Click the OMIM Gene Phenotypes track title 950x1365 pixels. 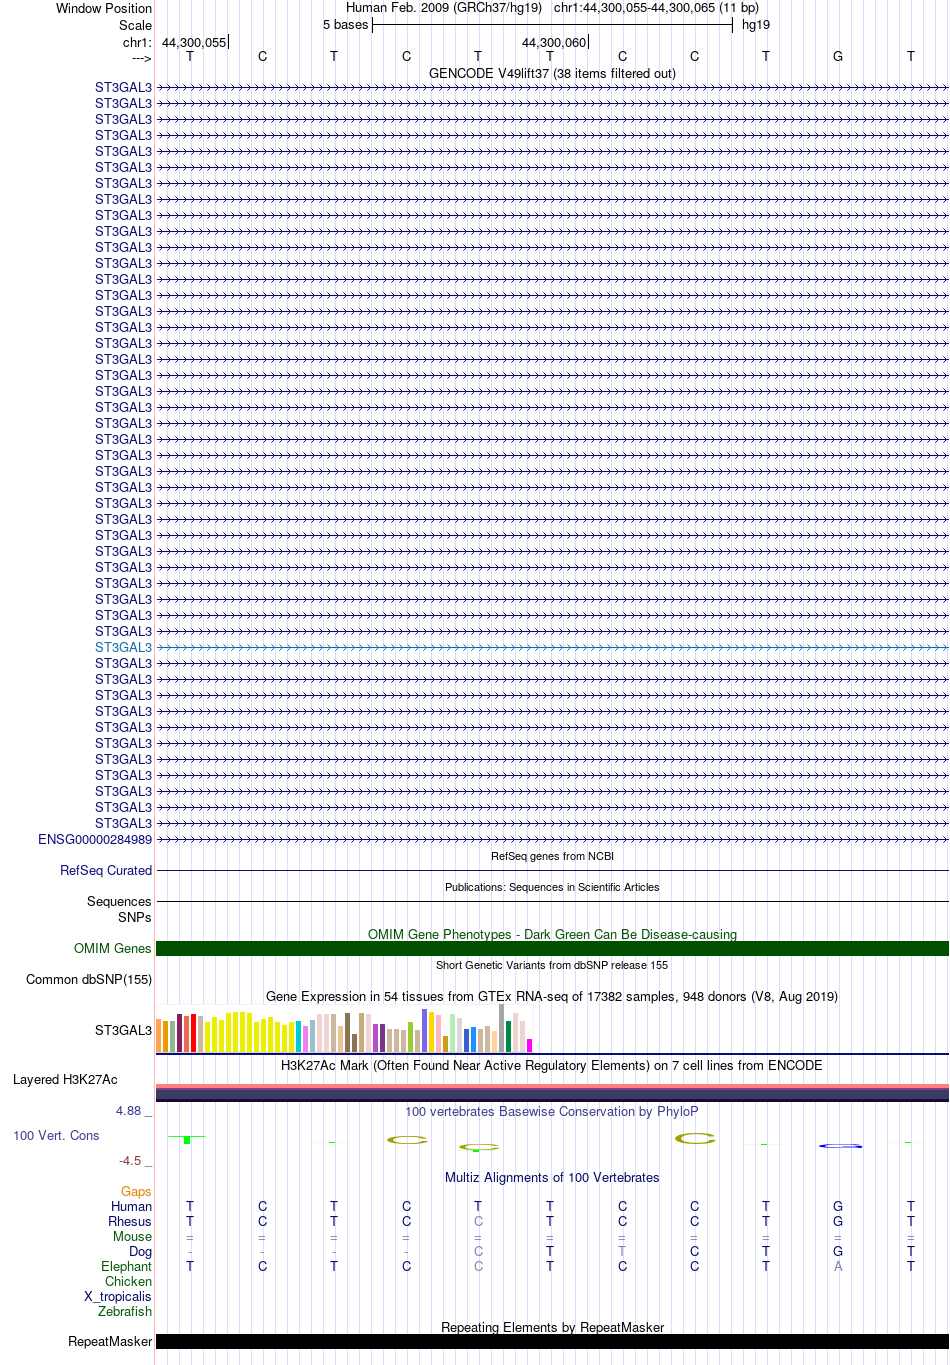point(552,934)
